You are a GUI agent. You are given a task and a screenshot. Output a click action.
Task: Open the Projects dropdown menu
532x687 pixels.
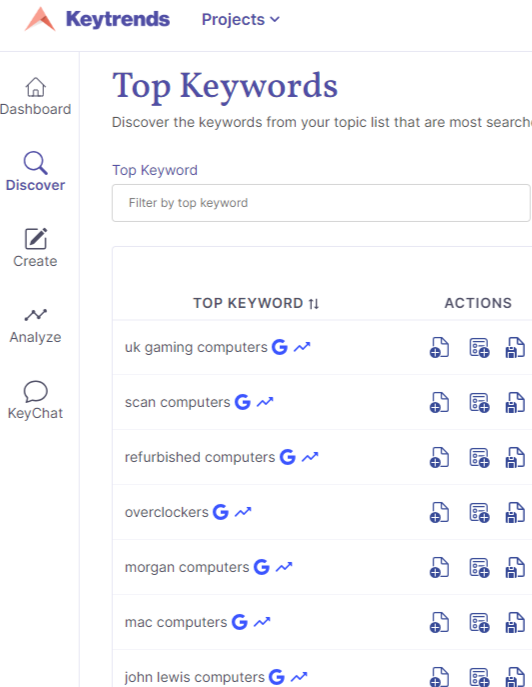tap(240, 19)
